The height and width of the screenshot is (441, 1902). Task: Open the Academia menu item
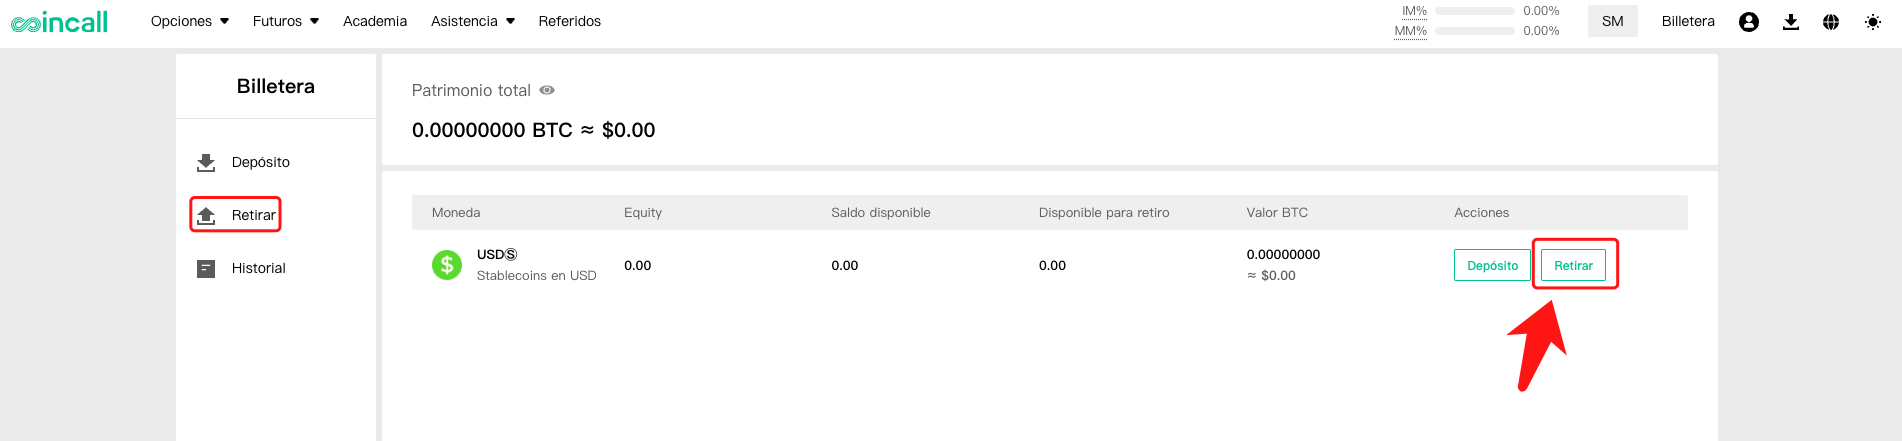375,21
